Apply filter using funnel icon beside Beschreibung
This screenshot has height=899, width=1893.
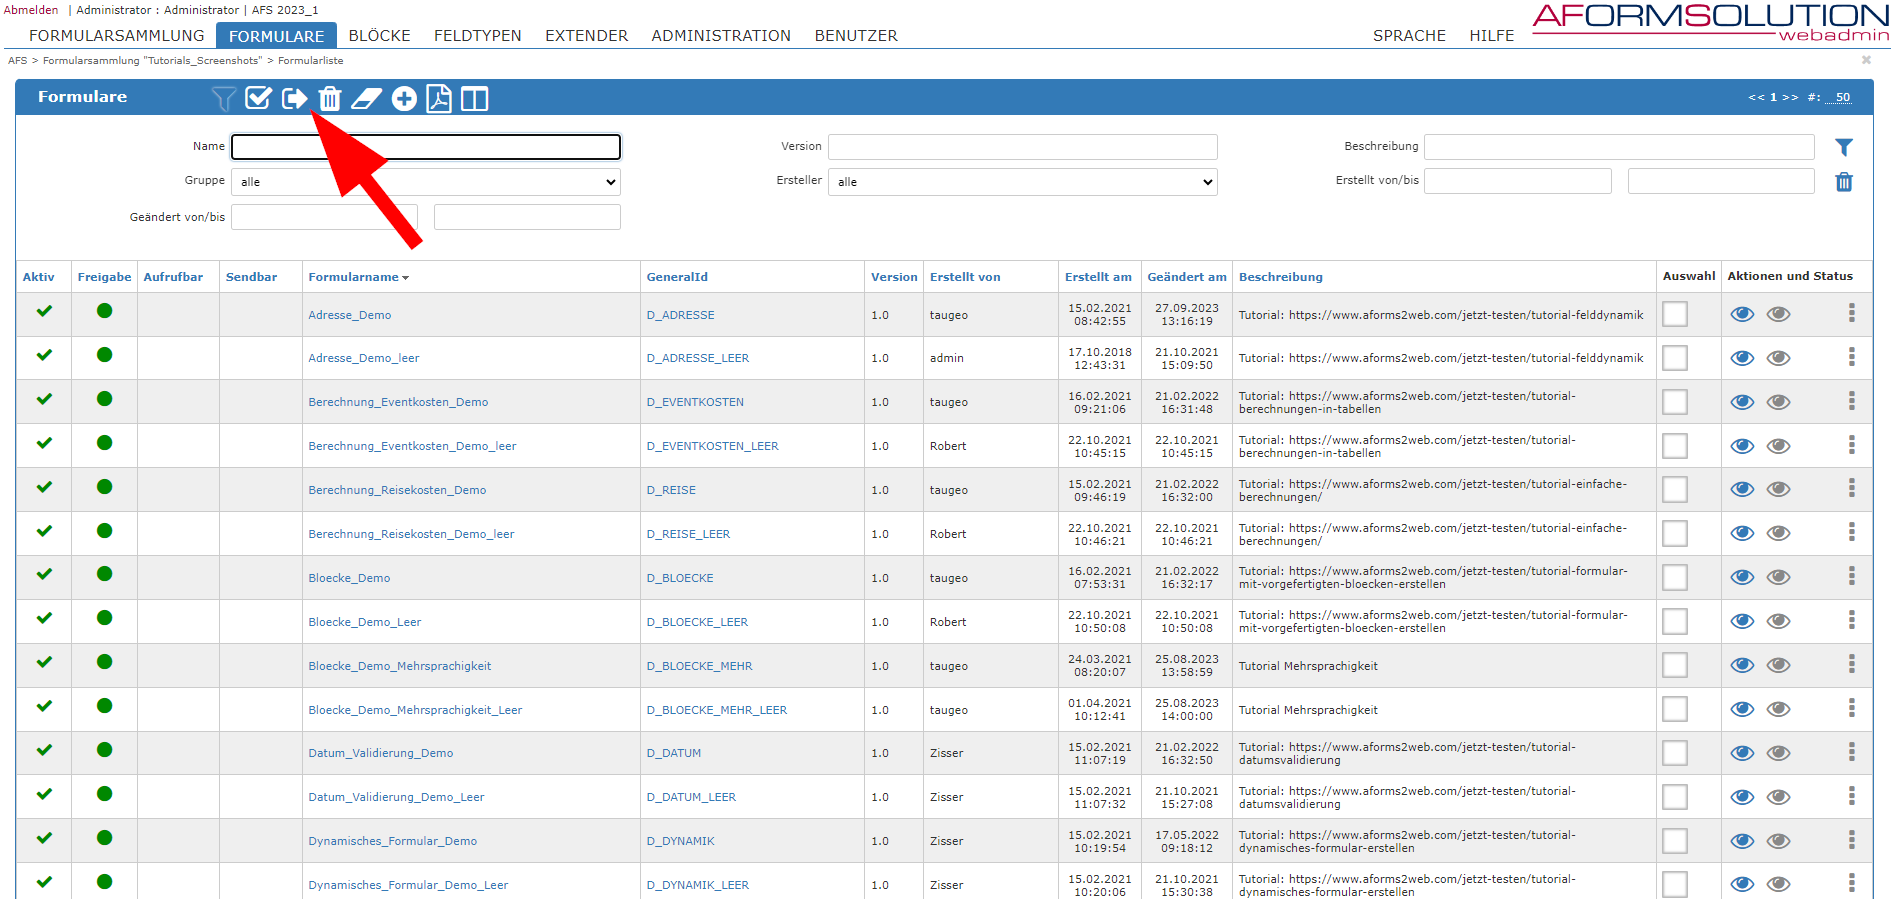pos(1844,147)
